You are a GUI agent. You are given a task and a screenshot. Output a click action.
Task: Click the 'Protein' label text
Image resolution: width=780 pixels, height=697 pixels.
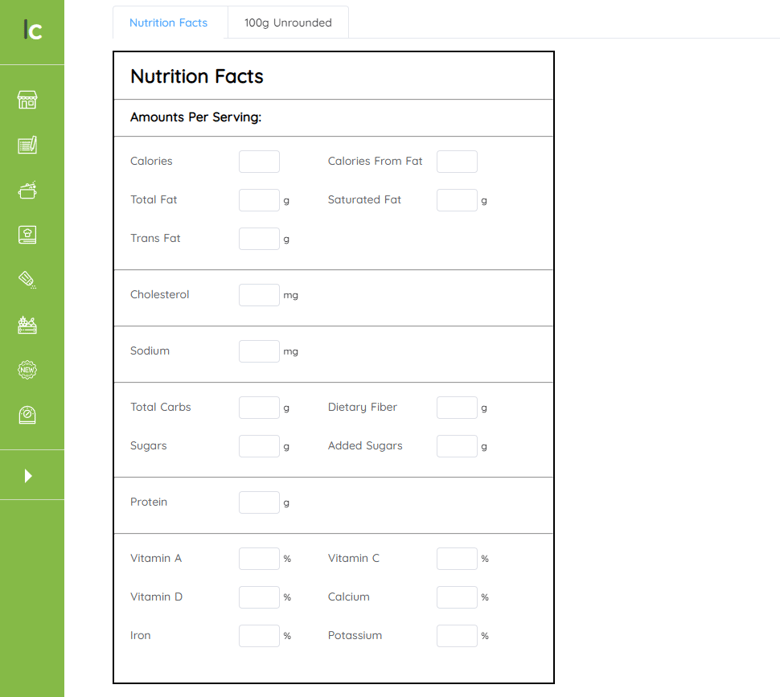click(x=149, y=502)
